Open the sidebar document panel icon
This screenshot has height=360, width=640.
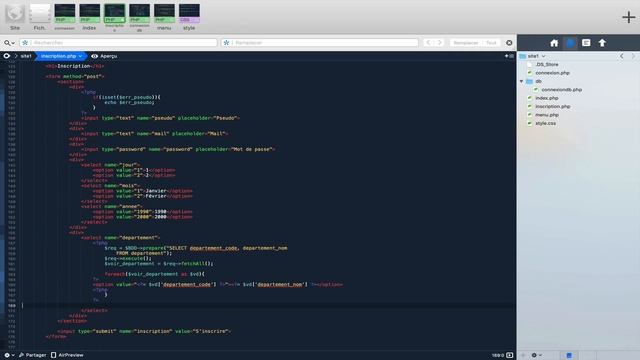pyautogui.click(x=586, y=43)
